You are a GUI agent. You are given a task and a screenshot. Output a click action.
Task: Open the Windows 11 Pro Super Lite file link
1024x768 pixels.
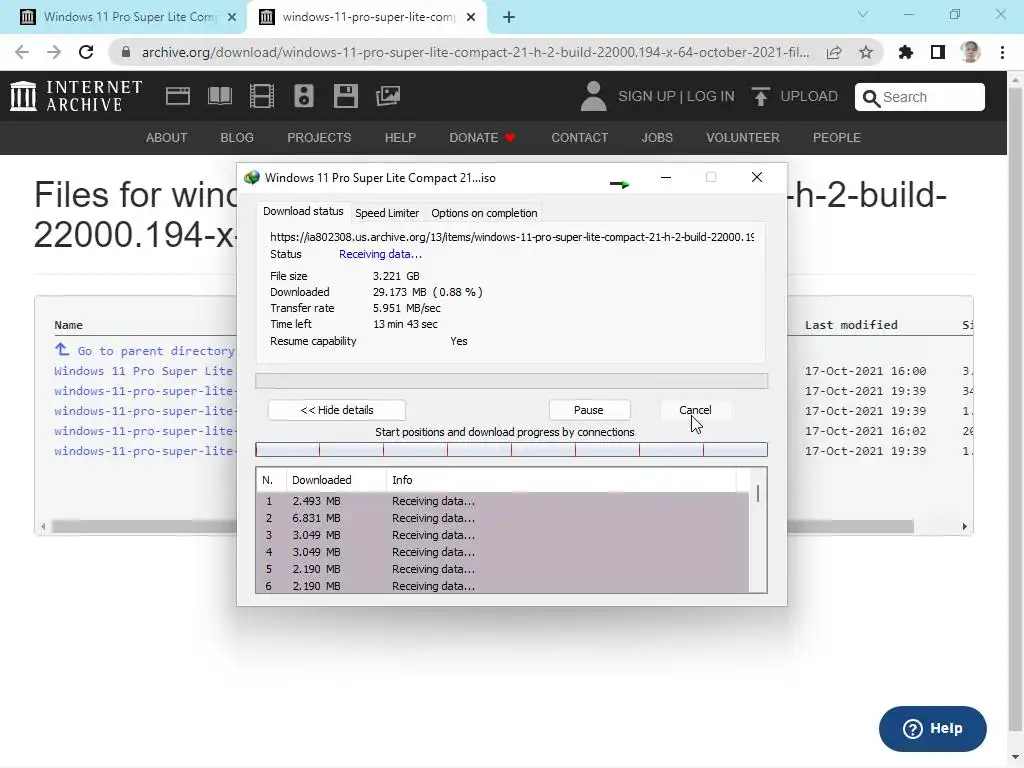click(143, 371)
